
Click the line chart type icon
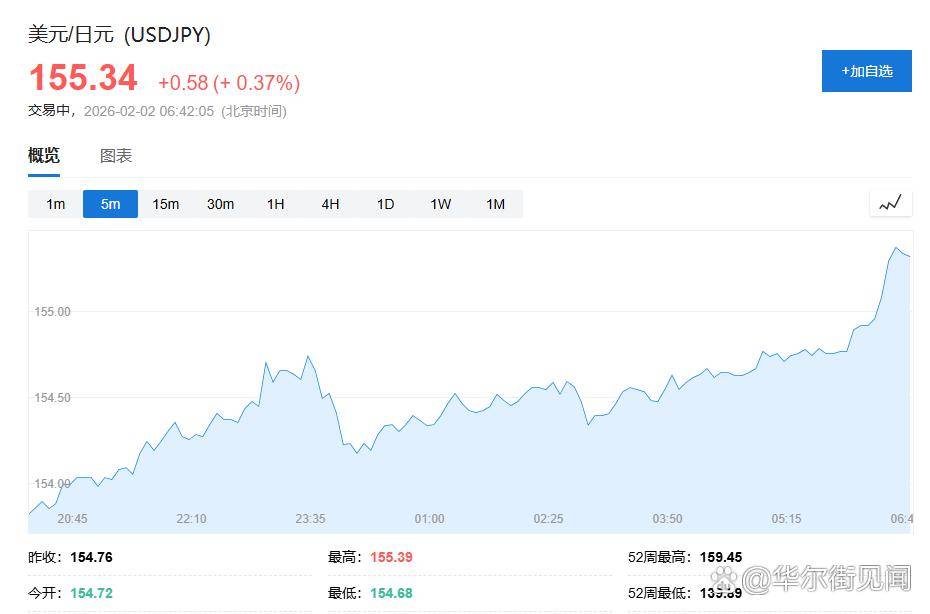(890, 203)
